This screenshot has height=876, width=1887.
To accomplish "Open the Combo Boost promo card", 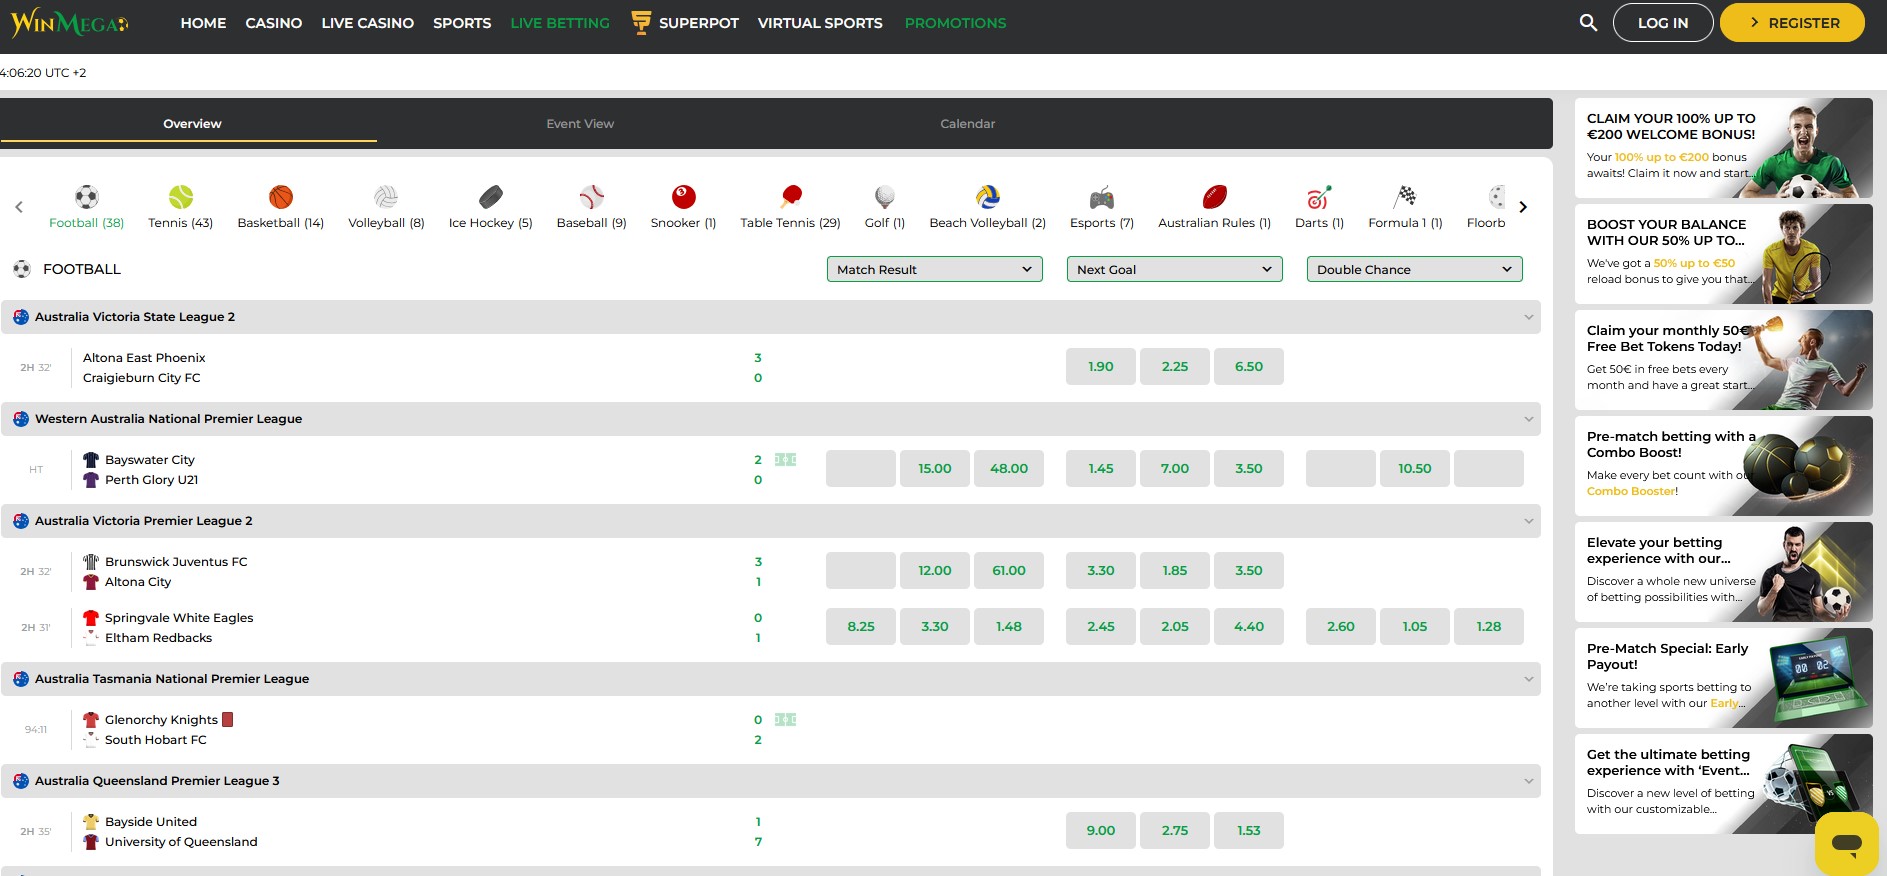I will coord(1723,466).
